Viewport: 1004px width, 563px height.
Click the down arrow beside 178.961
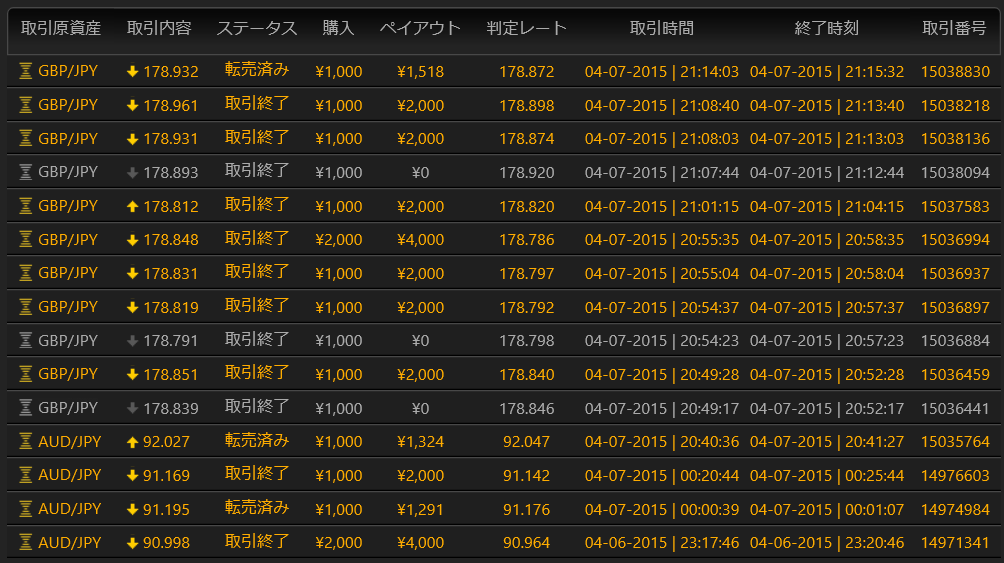(x=132, y=105)
